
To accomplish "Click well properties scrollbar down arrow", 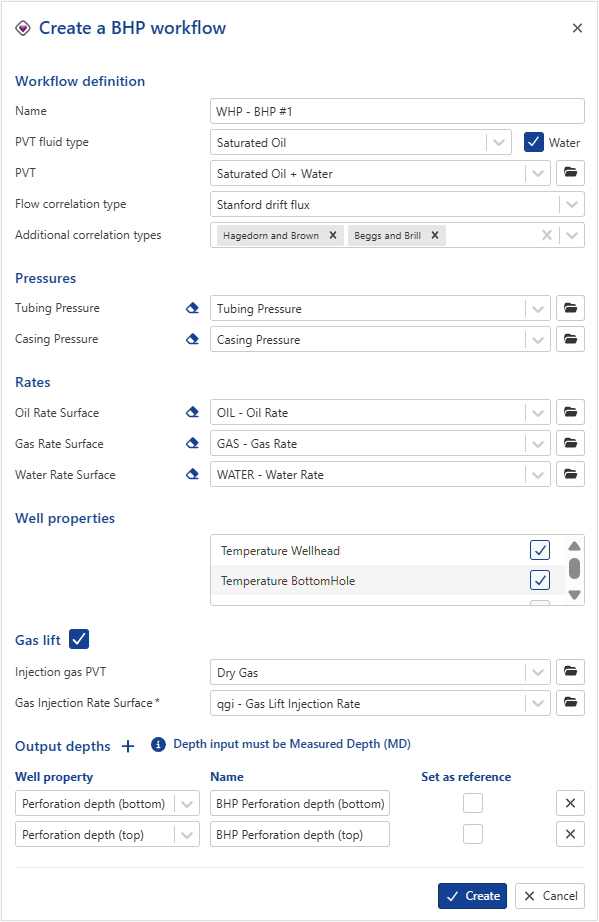I will click(x=575, y=594).
